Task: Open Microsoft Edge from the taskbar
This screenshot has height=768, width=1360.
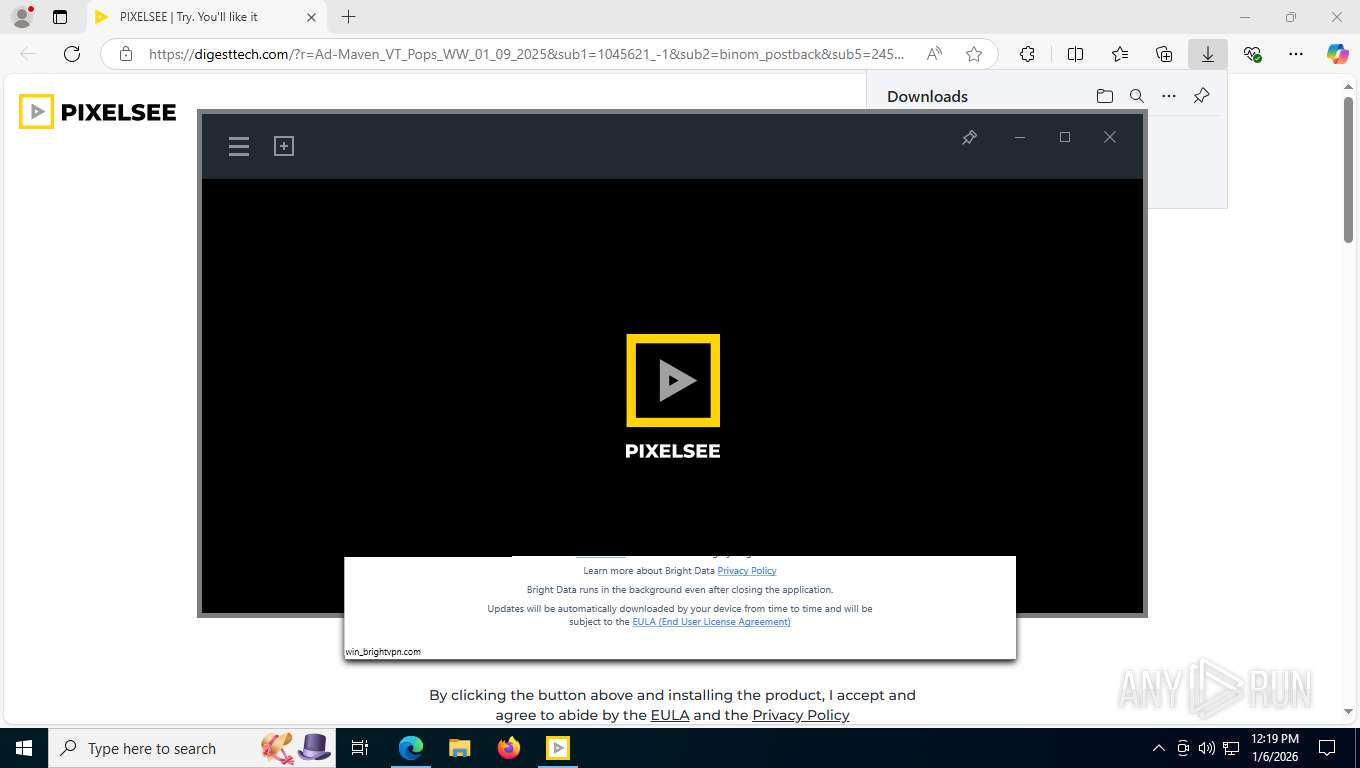Action: click(x=411, y=748)
